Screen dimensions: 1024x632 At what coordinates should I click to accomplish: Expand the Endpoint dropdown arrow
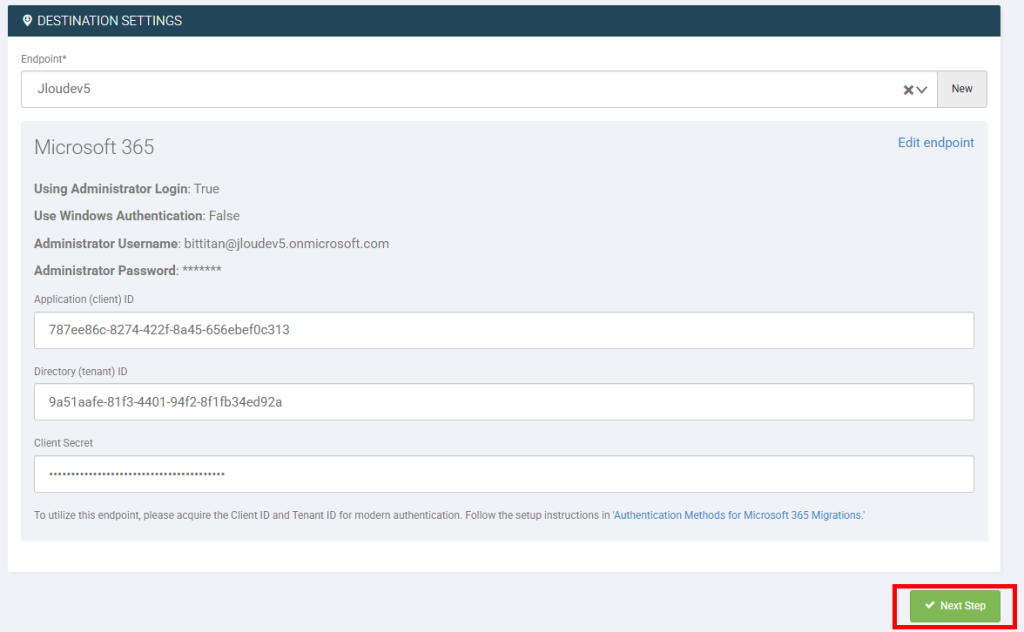pos(921,90)
